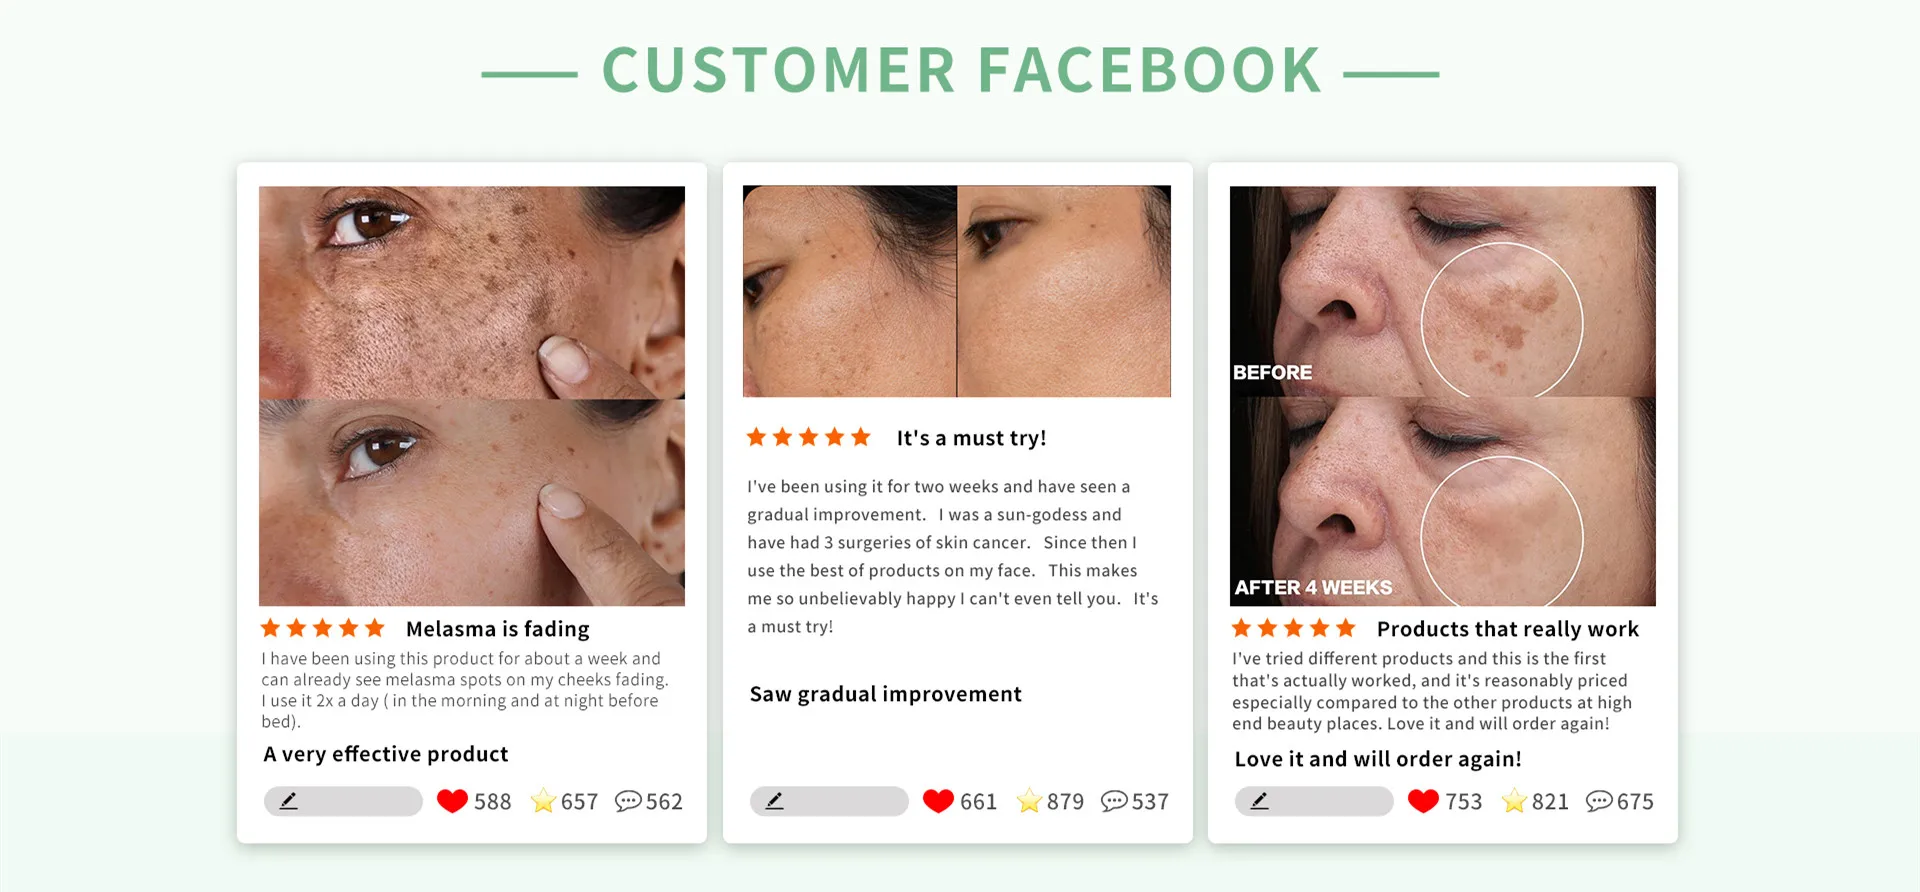1920x892 pixels.
Task: Click the star icon next to 657
Action: (543, 801)
